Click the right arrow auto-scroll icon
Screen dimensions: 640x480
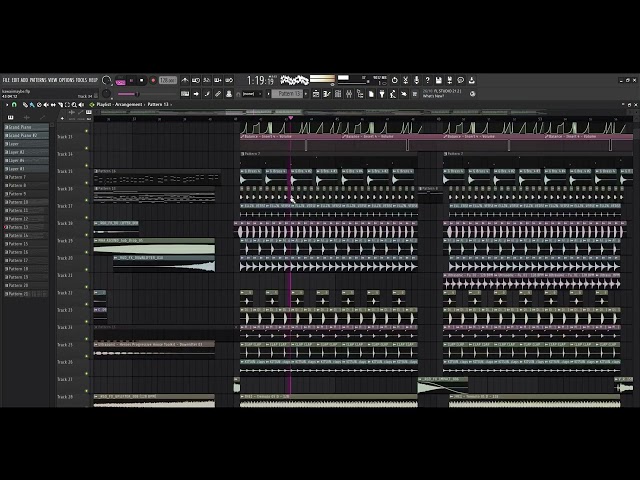[196, 94]
